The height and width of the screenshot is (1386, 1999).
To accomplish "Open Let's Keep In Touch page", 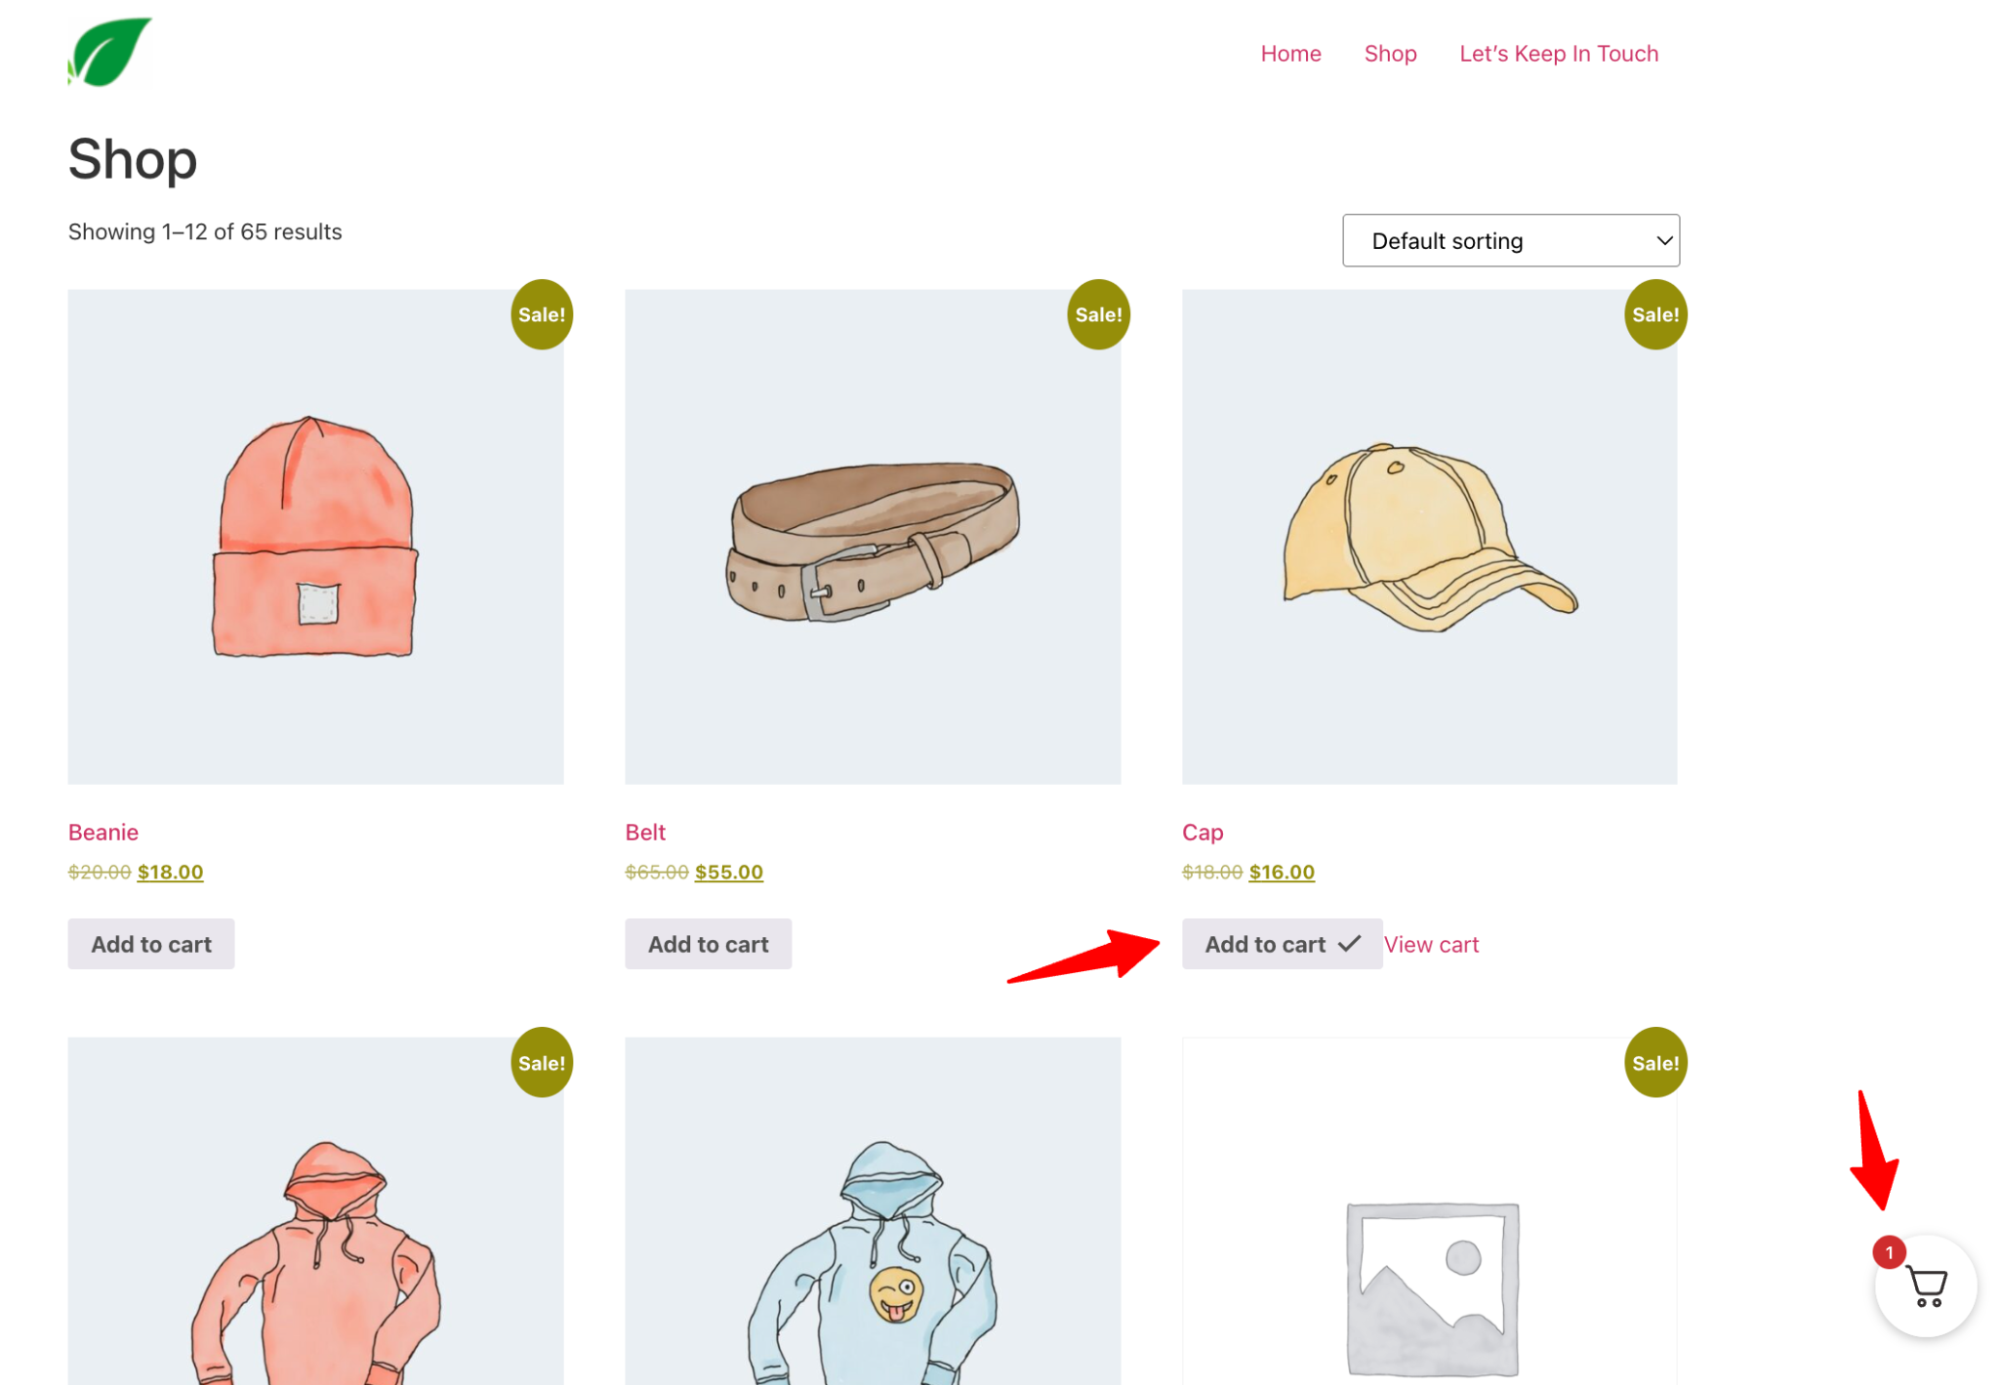I will point(1558,54).
